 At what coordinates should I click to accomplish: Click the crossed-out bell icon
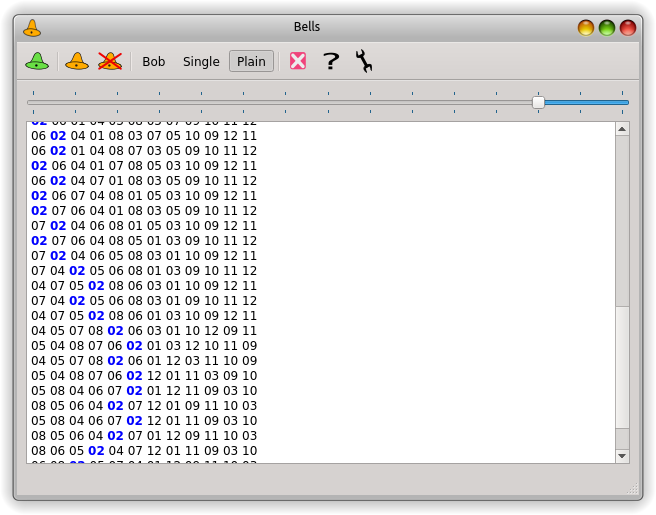(x=110, y=61)
